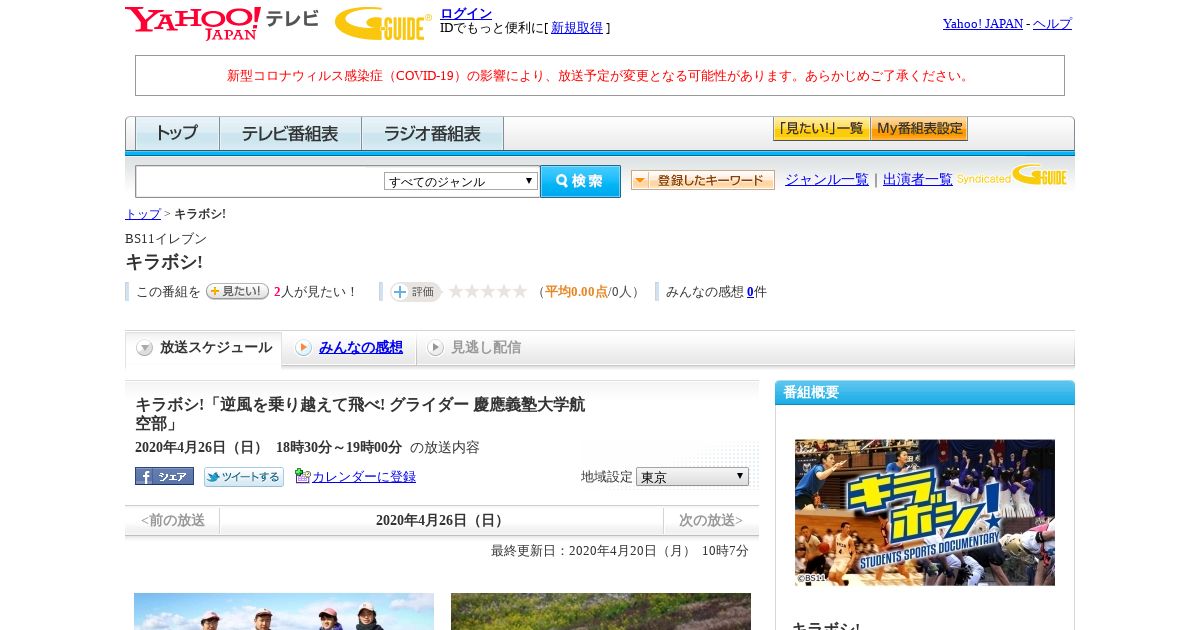Screen dimensions: 1200x630
Task: Open the ラジオ番組表 tab
Action: pyautogui.click(x=432, y=133)
